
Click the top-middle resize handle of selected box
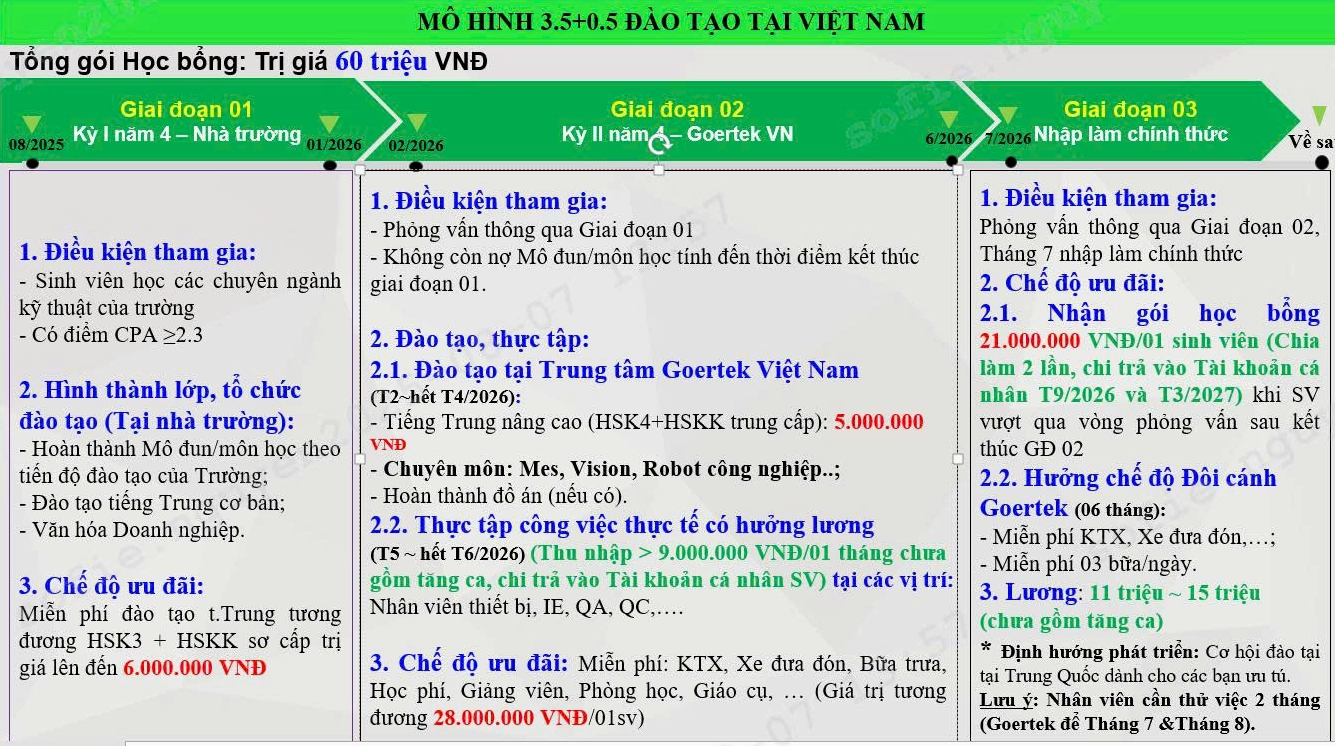pos(659,170)
